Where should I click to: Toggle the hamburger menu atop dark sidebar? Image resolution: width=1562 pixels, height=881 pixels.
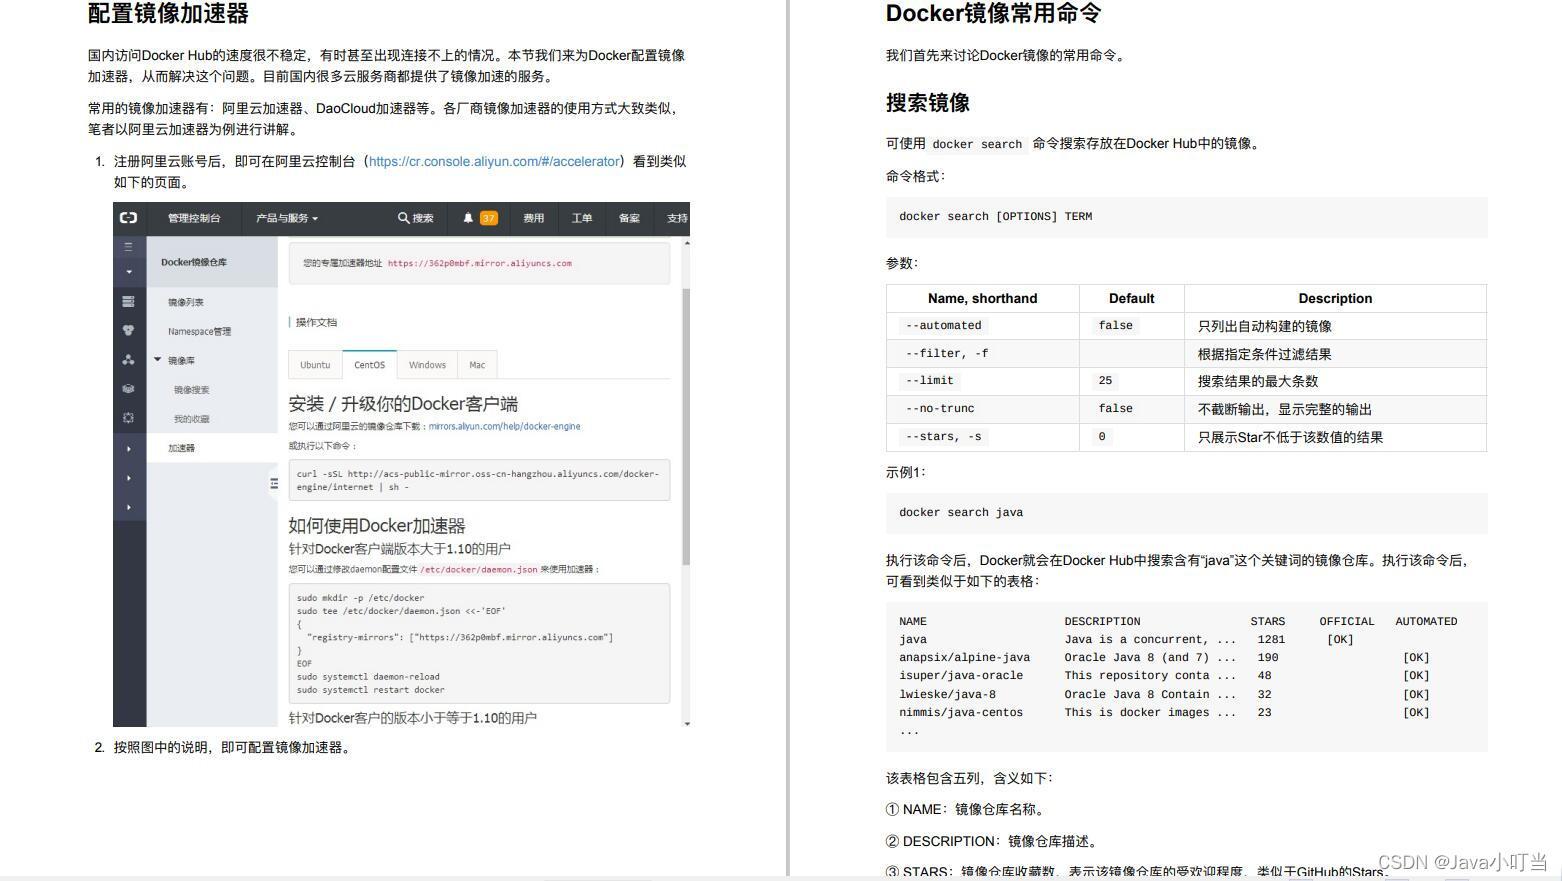click(128, 247)
